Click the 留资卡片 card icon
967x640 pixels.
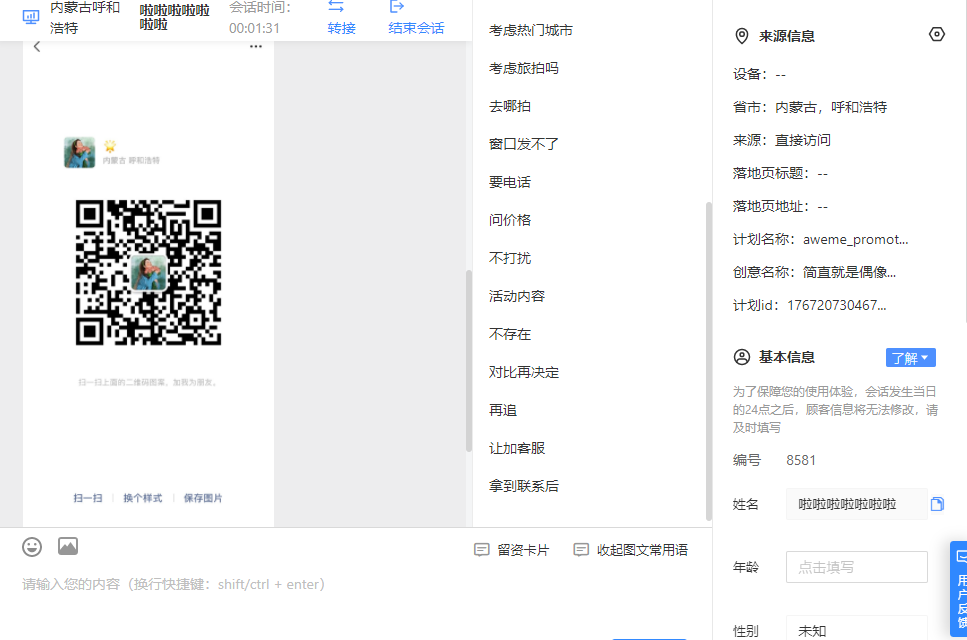(x=482, y=549)
